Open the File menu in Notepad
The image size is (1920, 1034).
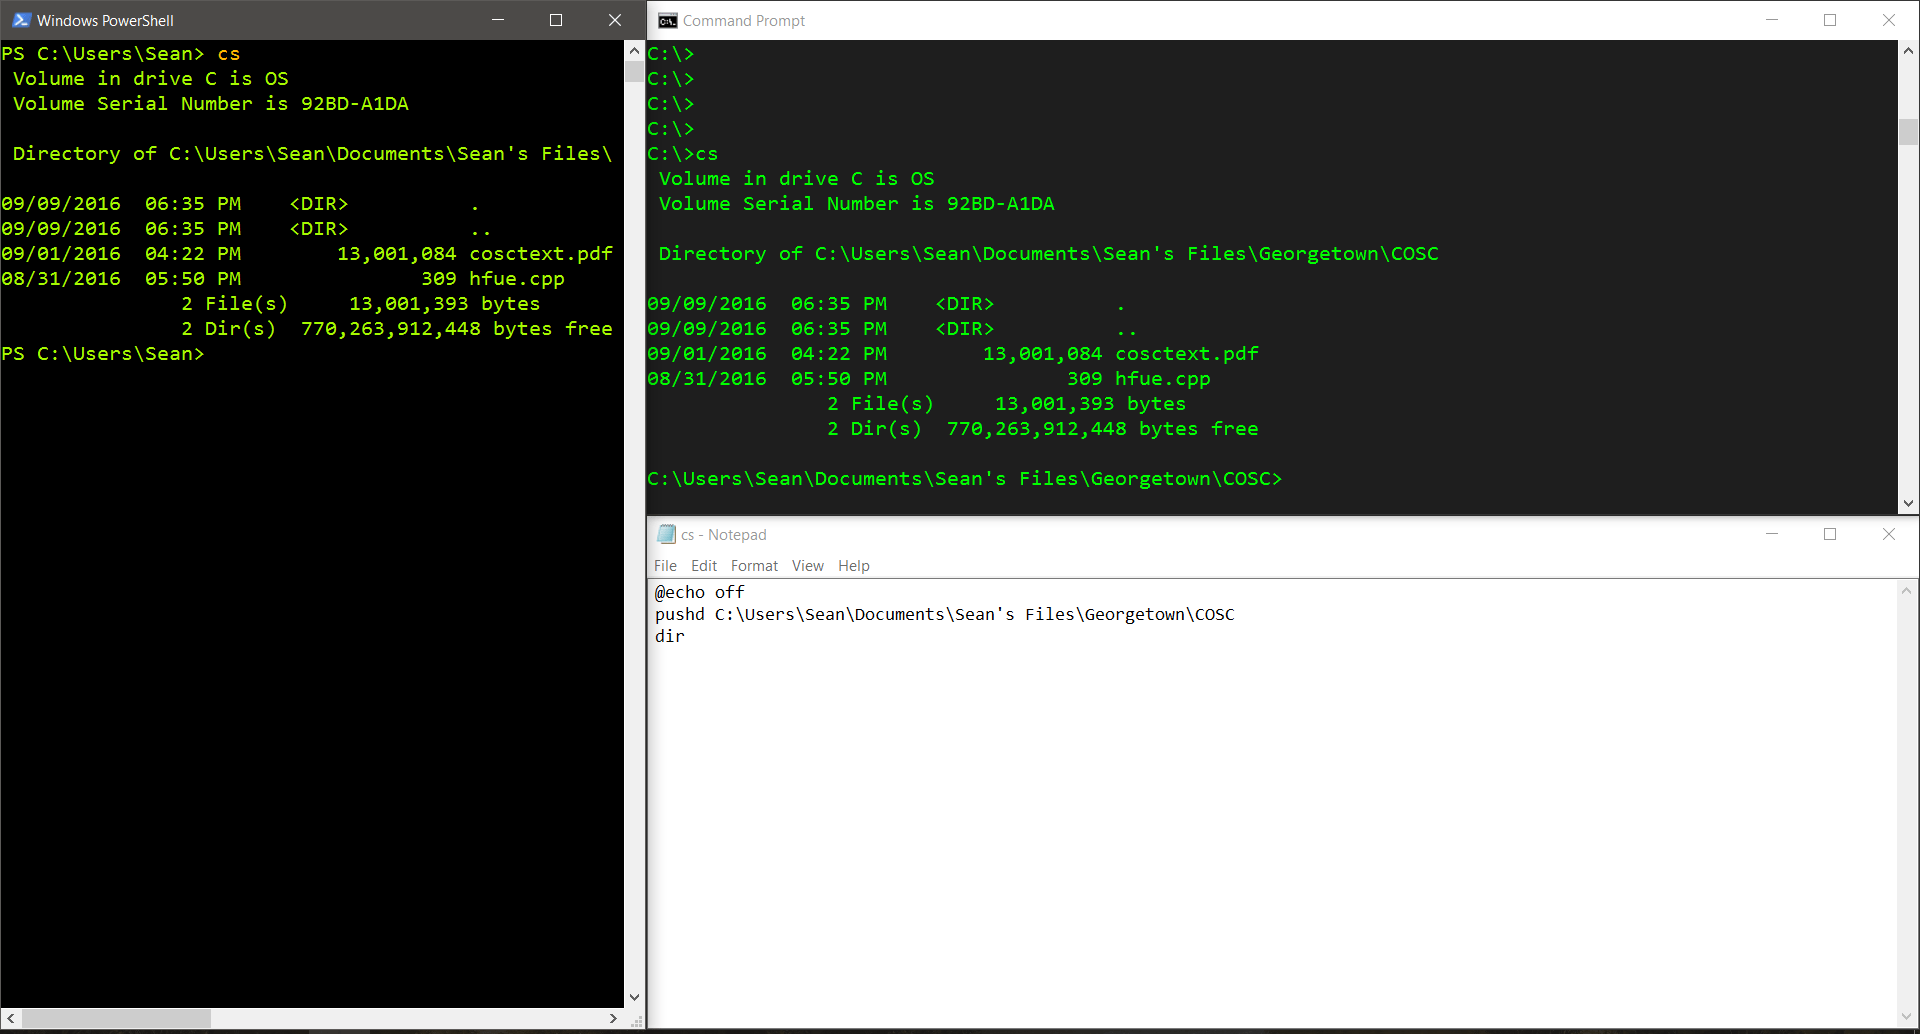pyautogui.click(x=665, y=566)
